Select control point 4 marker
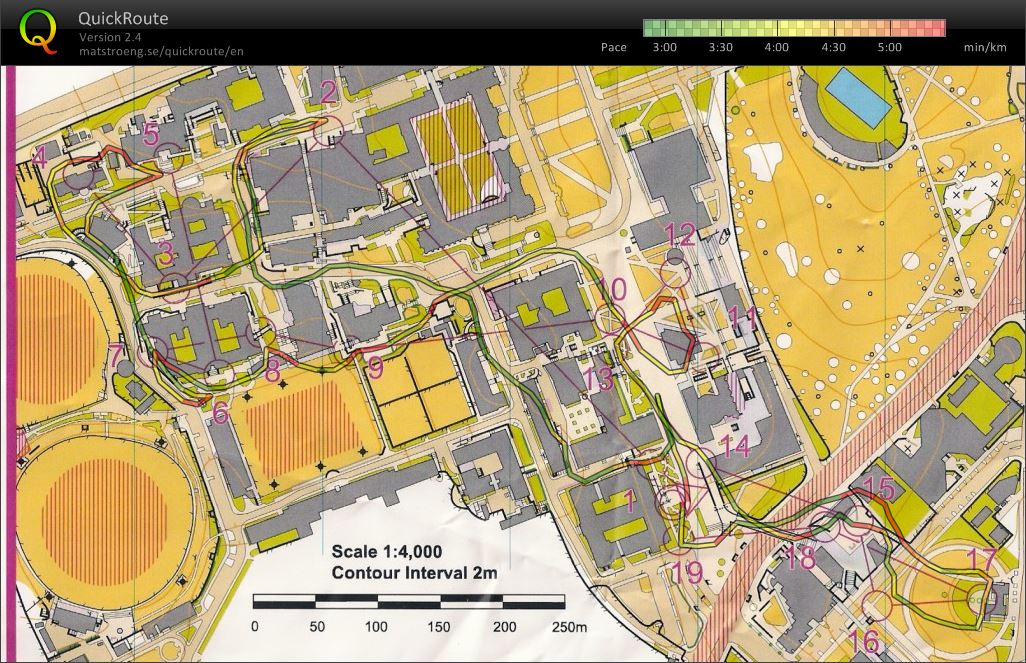 point(40,158)
